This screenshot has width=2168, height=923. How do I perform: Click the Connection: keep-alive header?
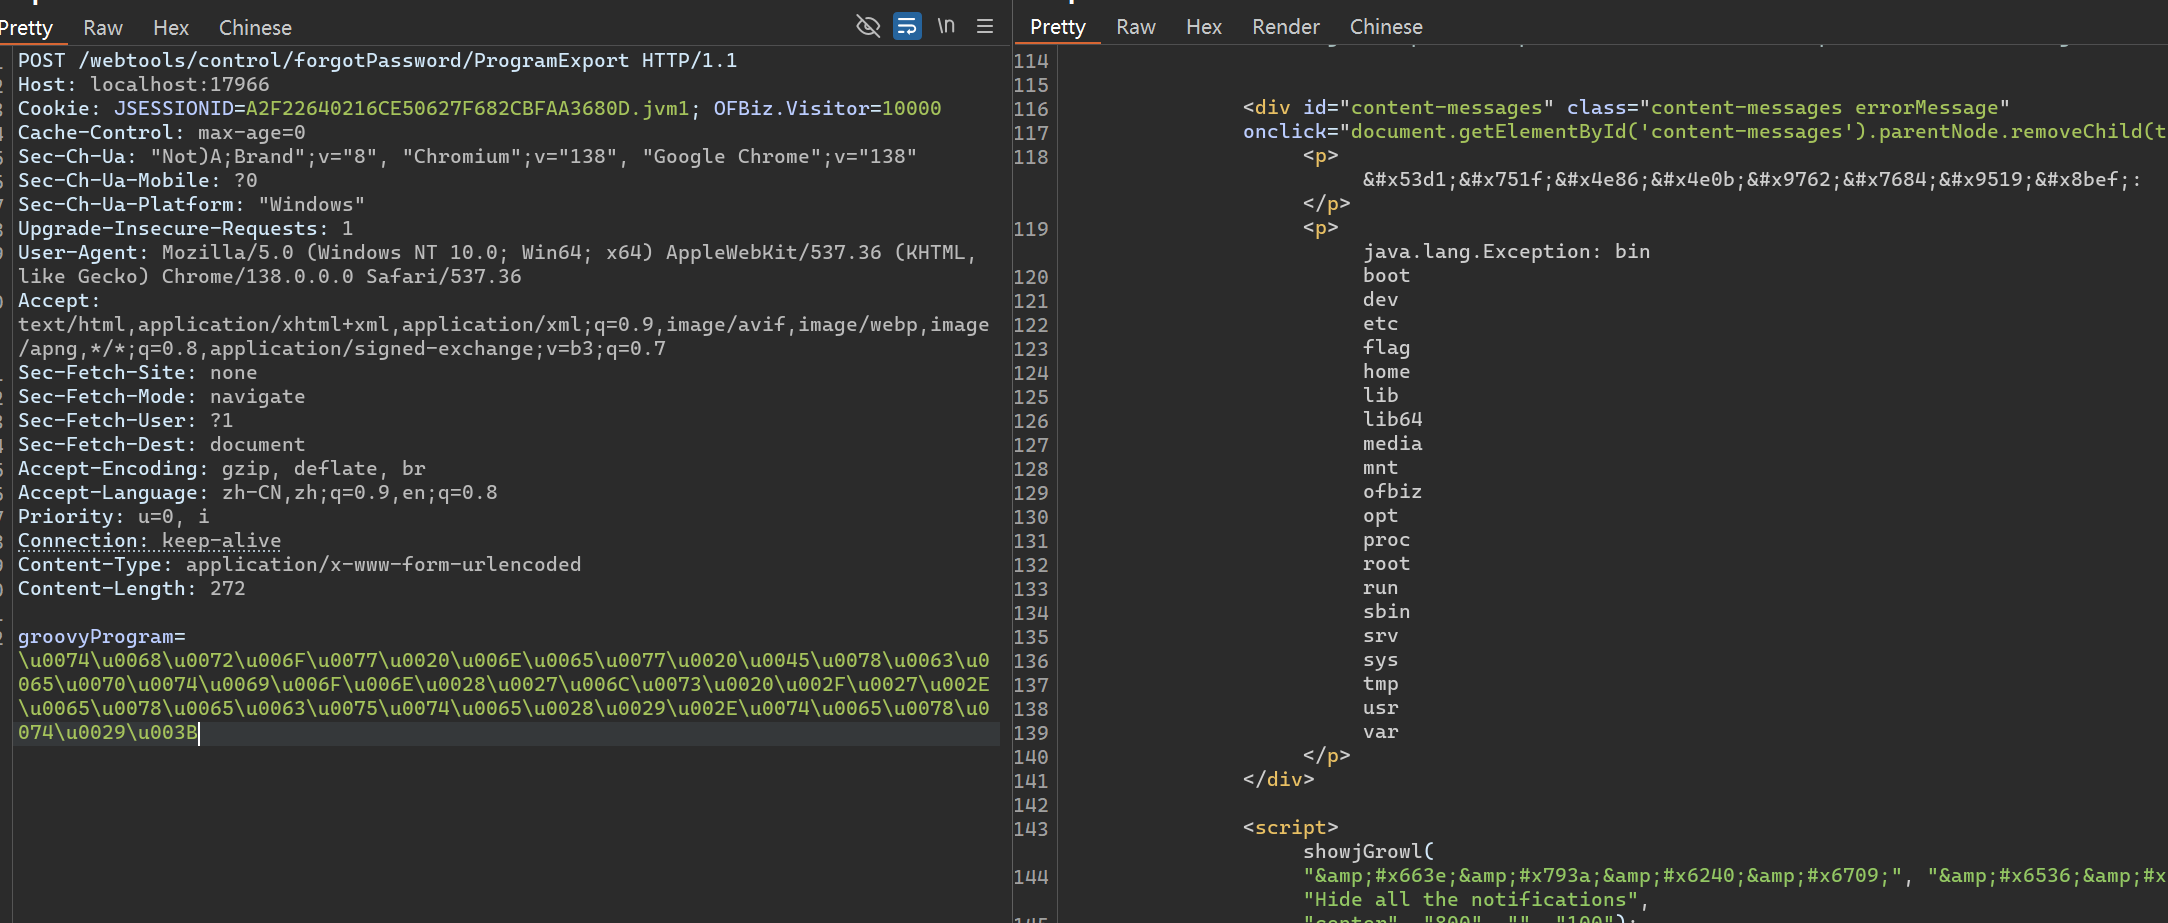149,541
